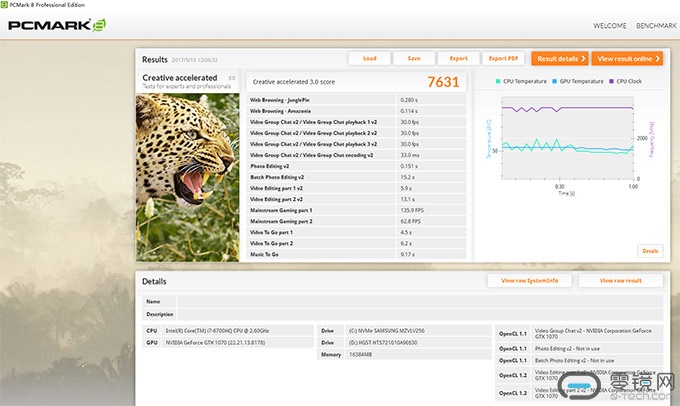Click the Save results button
Viewport: 680px width, 406px height.
pyautogui.click(x=414, y=58)
